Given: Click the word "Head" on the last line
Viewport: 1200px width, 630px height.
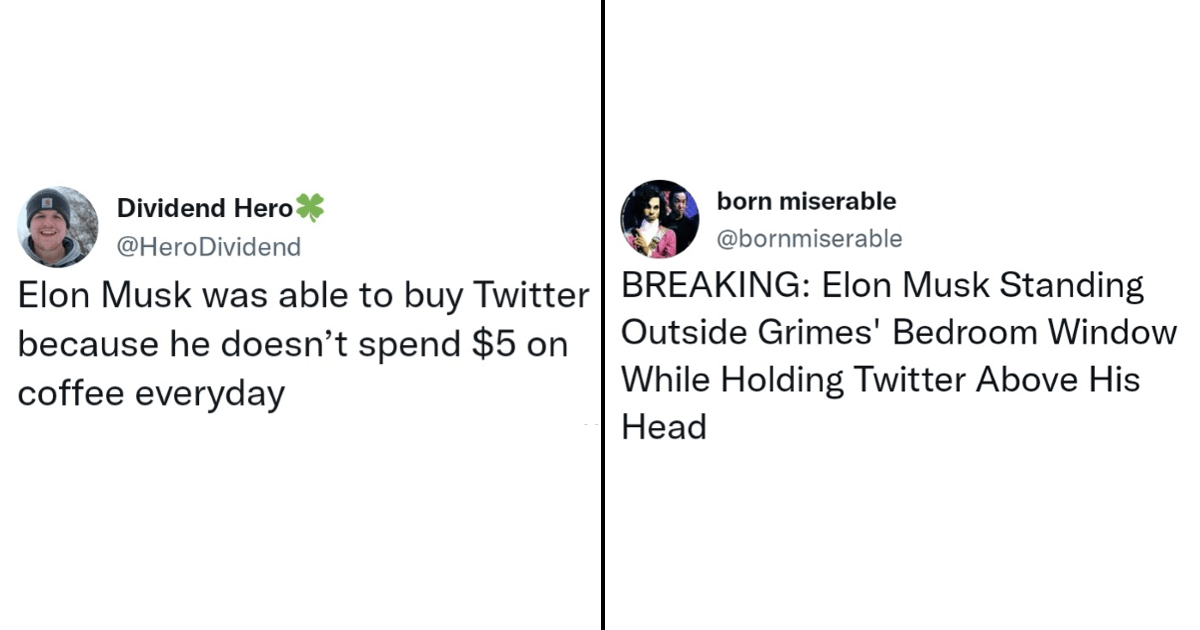Looking at the screenshot, I should (x=664, y=427).
